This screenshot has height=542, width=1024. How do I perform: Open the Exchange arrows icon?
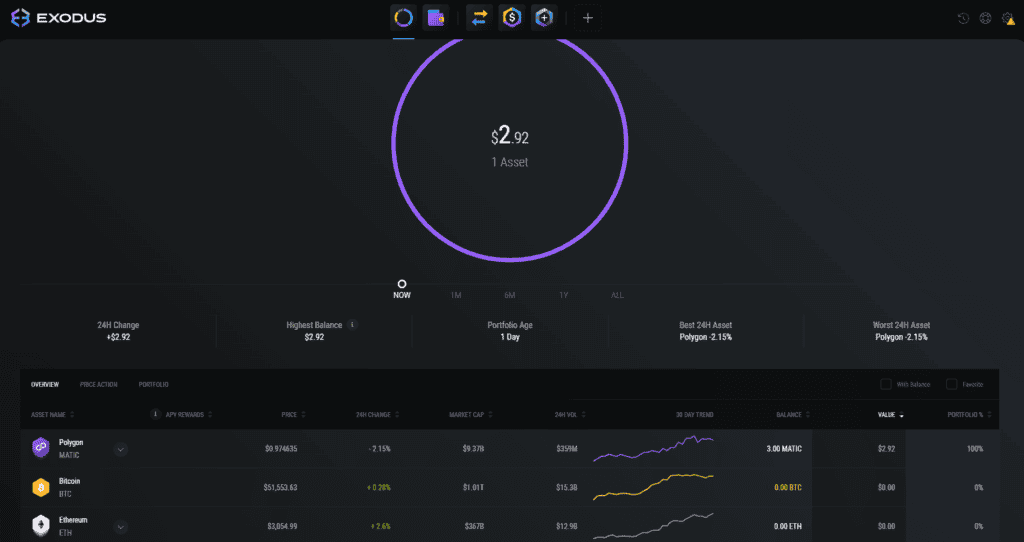click(479, 18)
